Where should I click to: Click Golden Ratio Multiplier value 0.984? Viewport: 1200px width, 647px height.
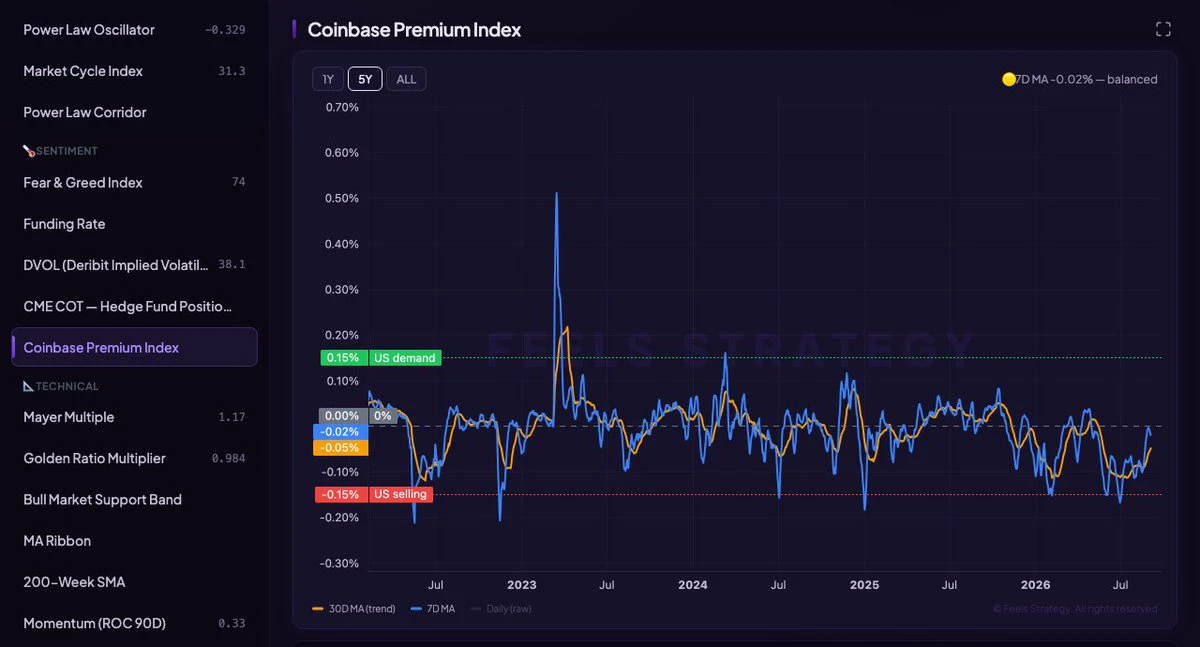228,458
